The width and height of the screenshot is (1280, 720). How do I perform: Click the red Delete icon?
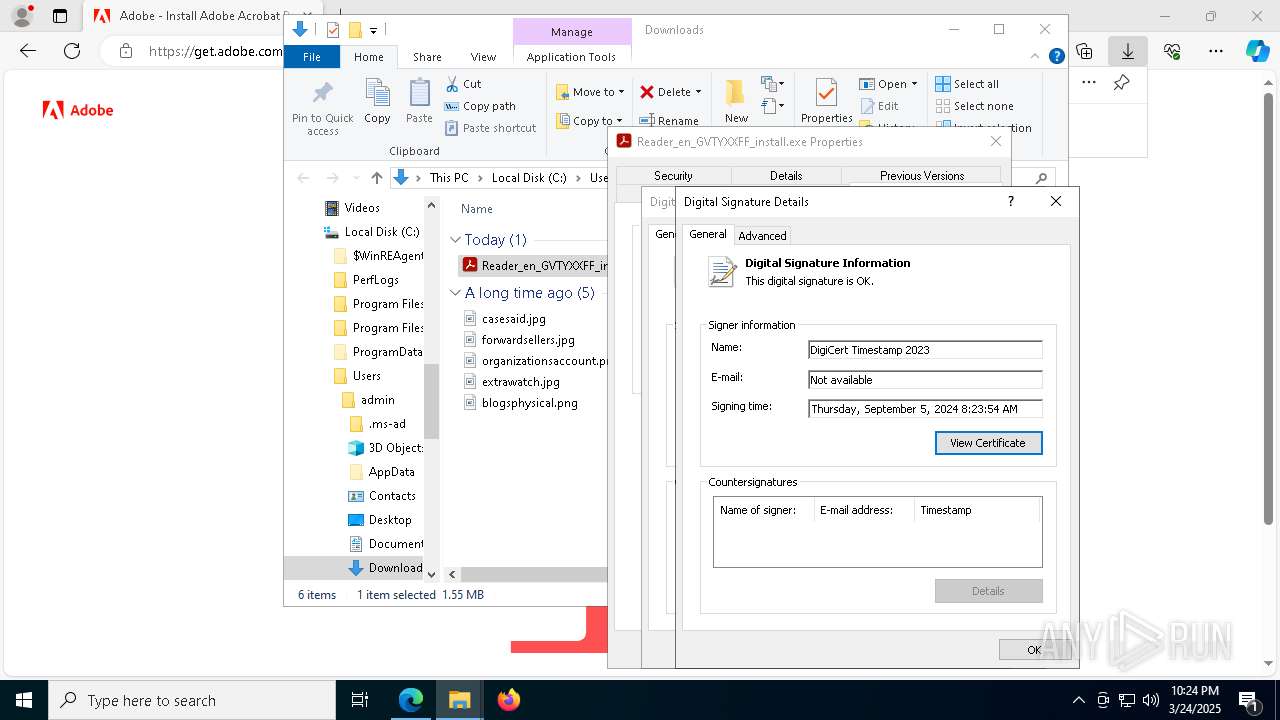[647, 92]
